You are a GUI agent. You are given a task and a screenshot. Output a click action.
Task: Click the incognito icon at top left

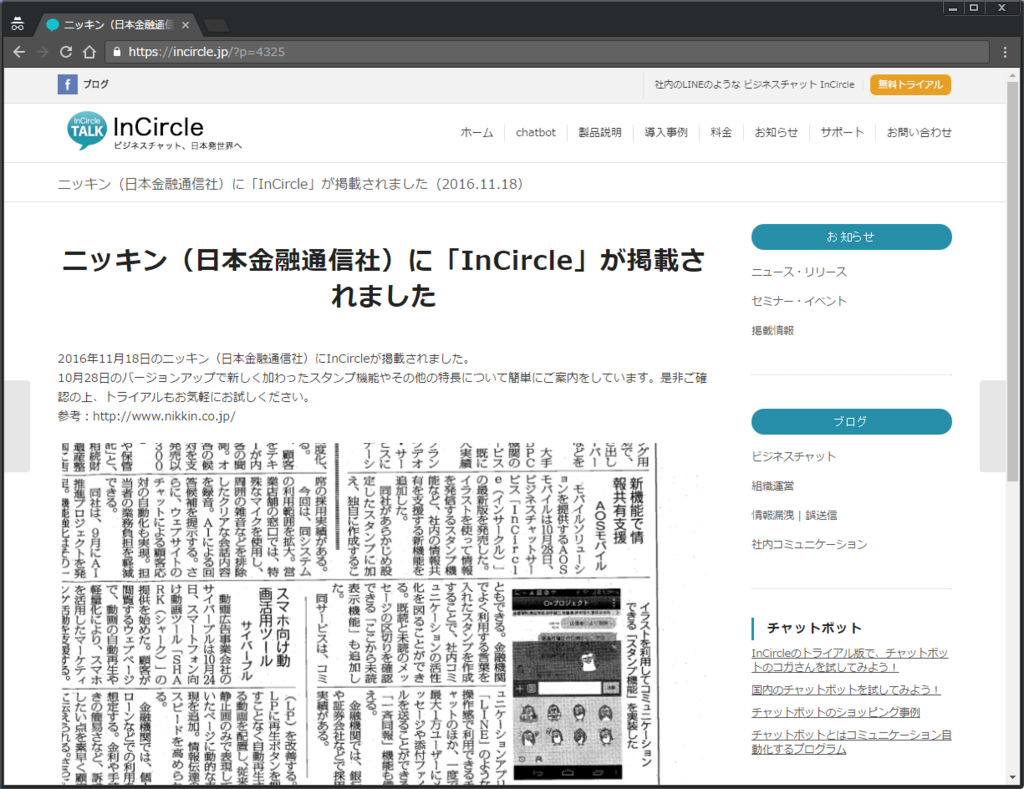[18, 24]
